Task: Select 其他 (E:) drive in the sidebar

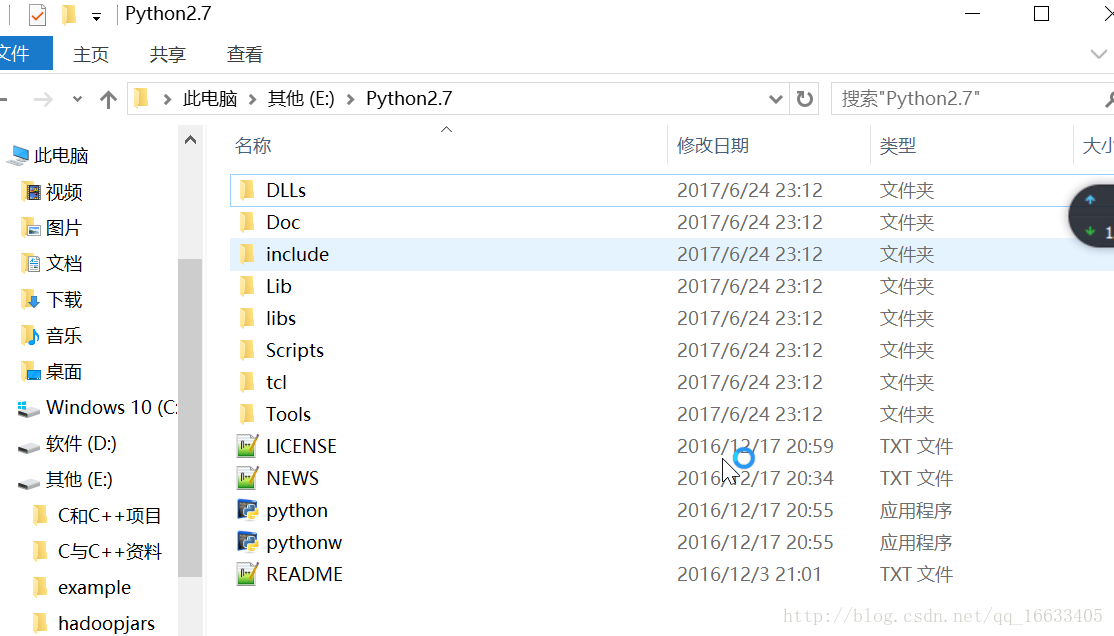Action: click(x=79, y=480)
